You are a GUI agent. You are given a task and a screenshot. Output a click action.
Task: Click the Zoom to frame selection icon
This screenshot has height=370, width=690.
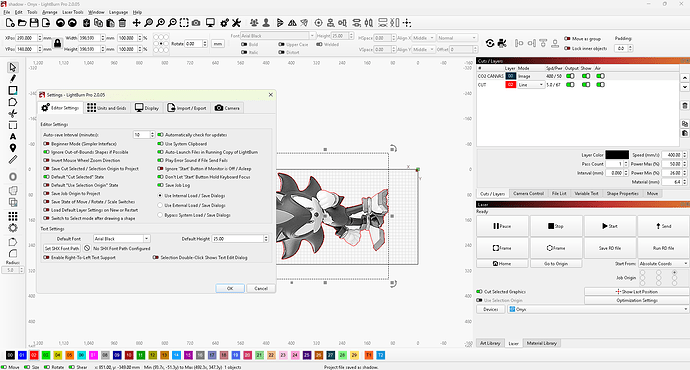click(184, 23)
